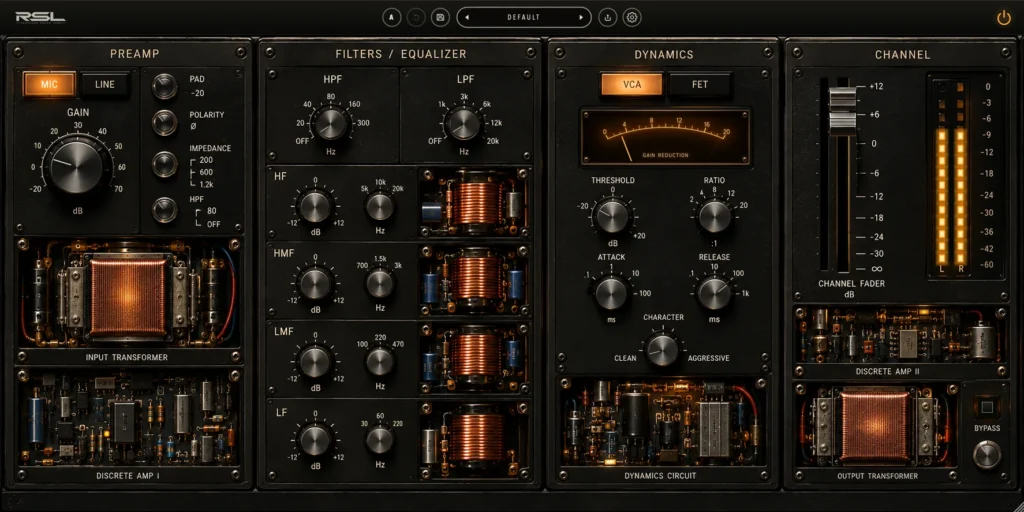Click the DYNAMICS section title

tap(664, 55)
